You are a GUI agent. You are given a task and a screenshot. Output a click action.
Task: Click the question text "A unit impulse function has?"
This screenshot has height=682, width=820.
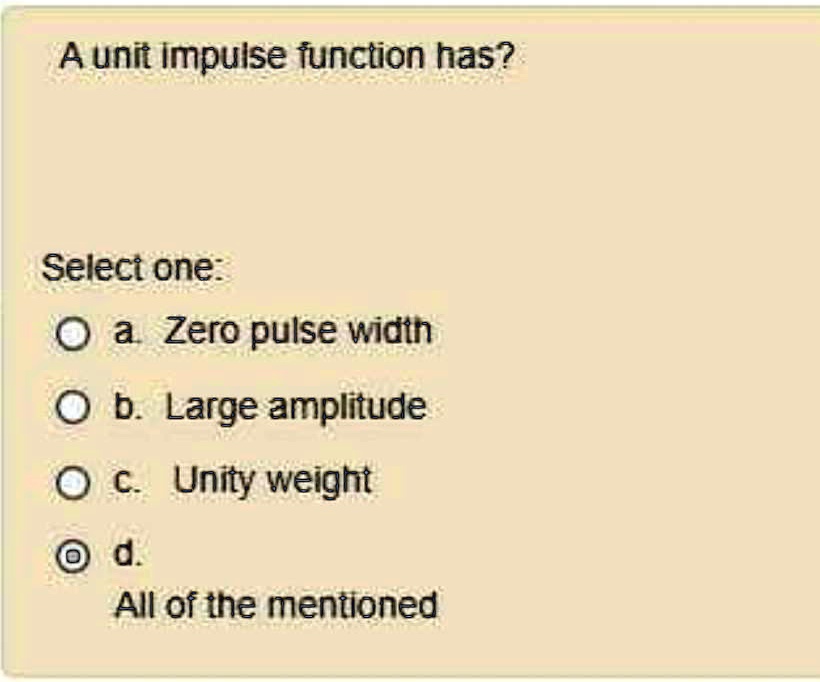(x=286, y=55)
